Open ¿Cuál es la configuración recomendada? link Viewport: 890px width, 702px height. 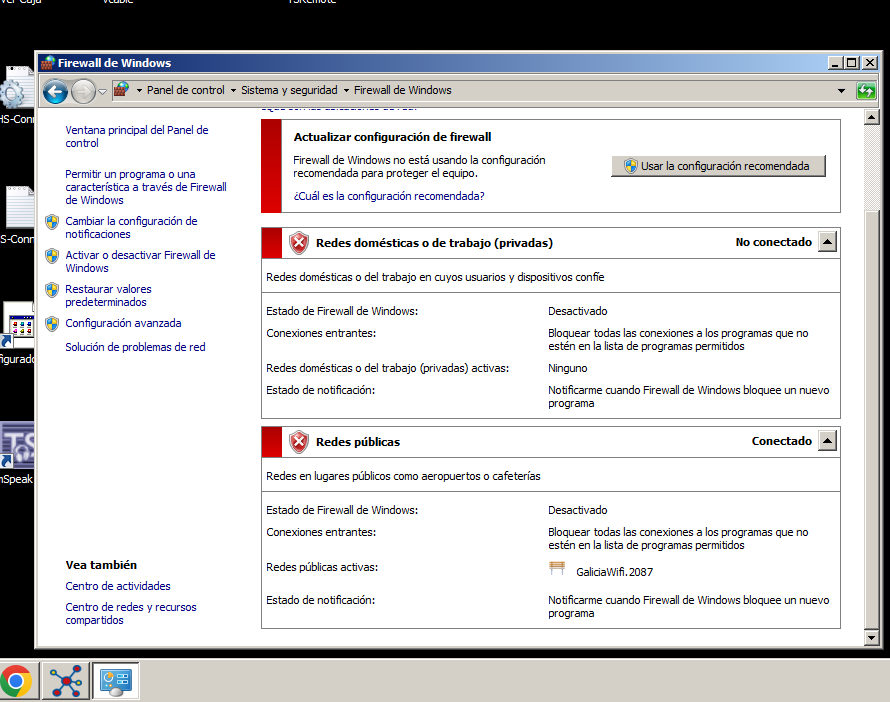[388, 196]
